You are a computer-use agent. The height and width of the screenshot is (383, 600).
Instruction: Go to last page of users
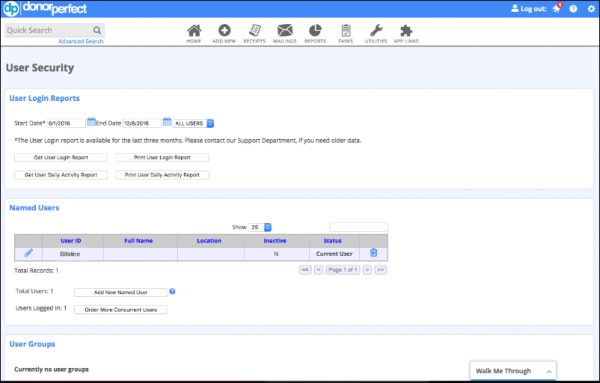(x=381, y=270)
